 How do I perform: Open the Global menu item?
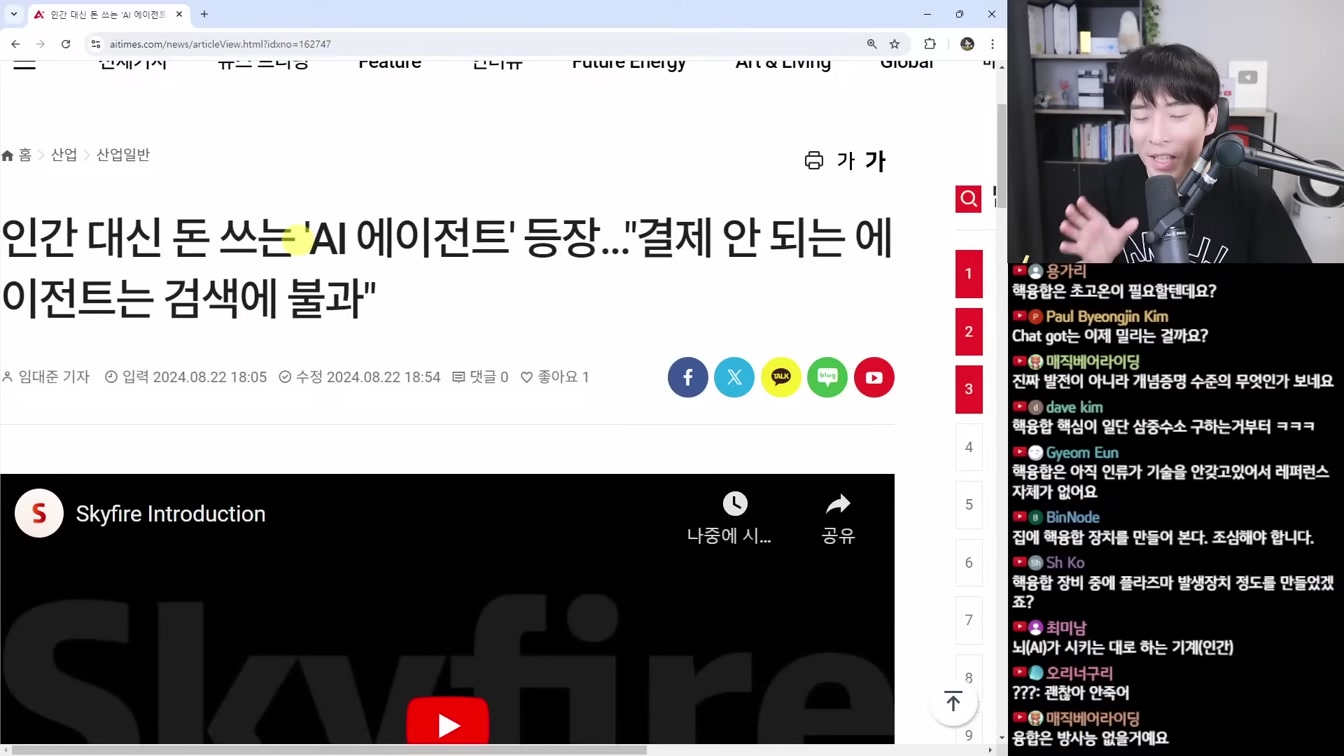[907, 64]
